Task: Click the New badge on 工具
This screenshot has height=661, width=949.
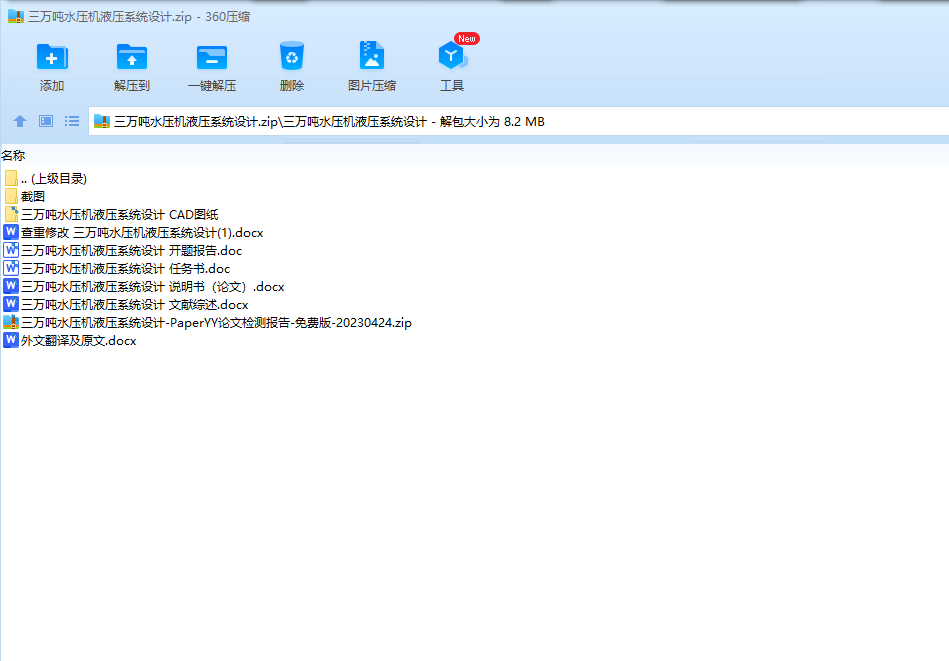Action: click(x=467, y=39)
